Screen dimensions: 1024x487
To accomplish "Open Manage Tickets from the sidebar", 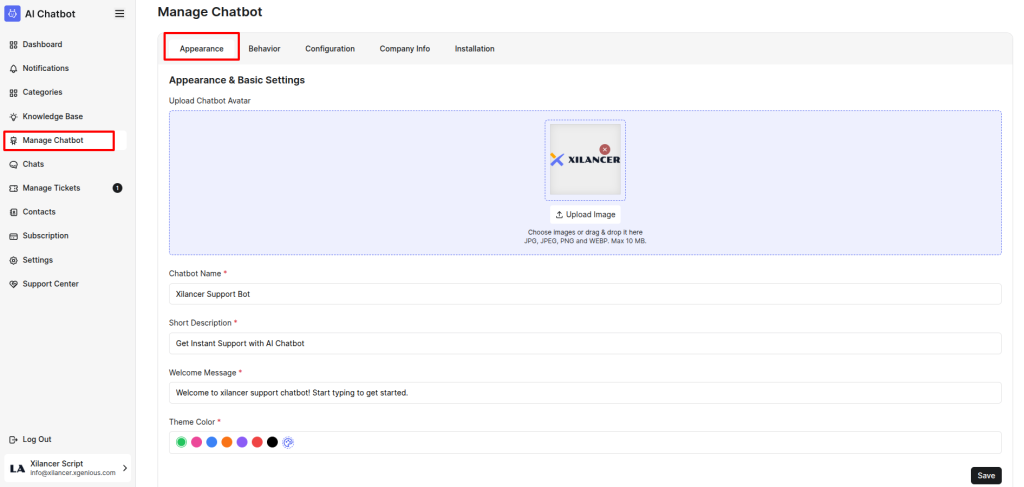I will coord(51,188).
